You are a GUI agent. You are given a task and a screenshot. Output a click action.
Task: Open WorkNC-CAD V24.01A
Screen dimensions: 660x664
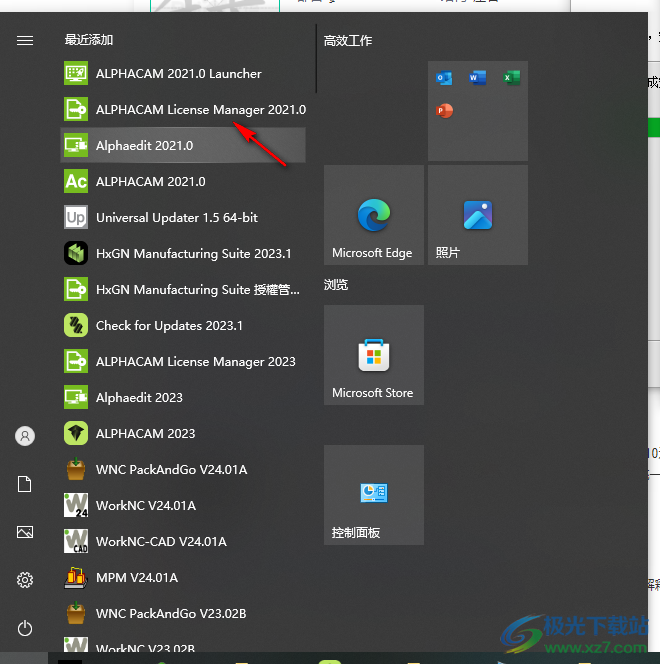coord(160,542)
